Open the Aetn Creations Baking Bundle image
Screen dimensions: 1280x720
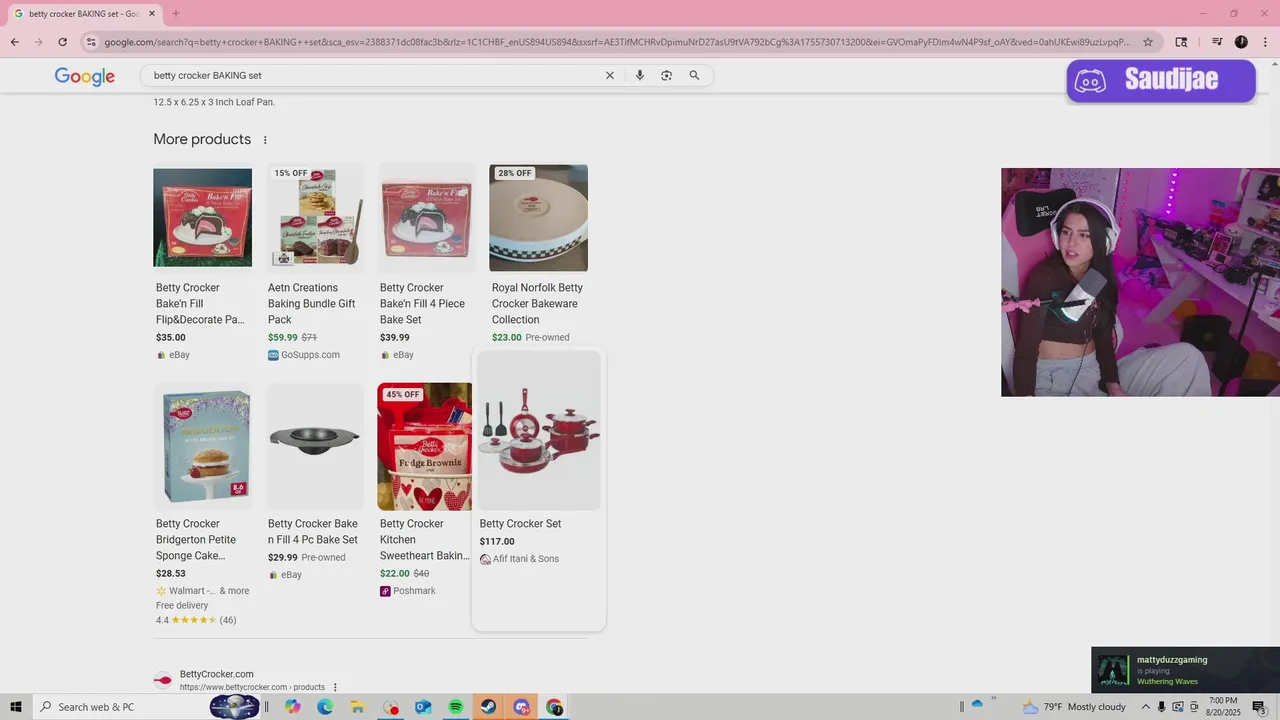315,218
